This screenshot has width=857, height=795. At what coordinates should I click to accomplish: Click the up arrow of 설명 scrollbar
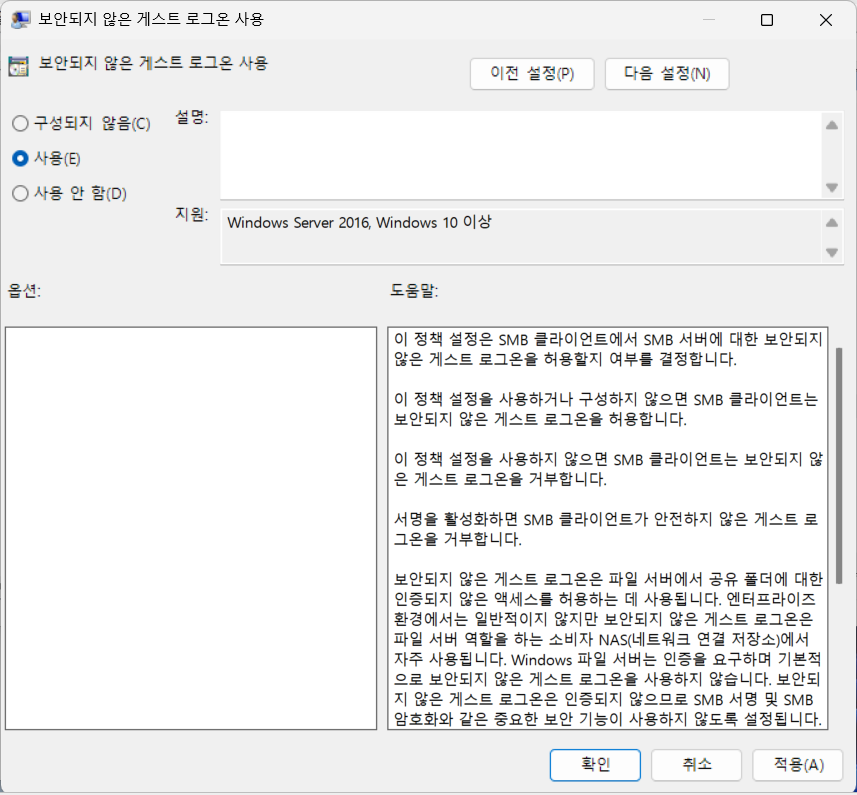pos(832,126)
